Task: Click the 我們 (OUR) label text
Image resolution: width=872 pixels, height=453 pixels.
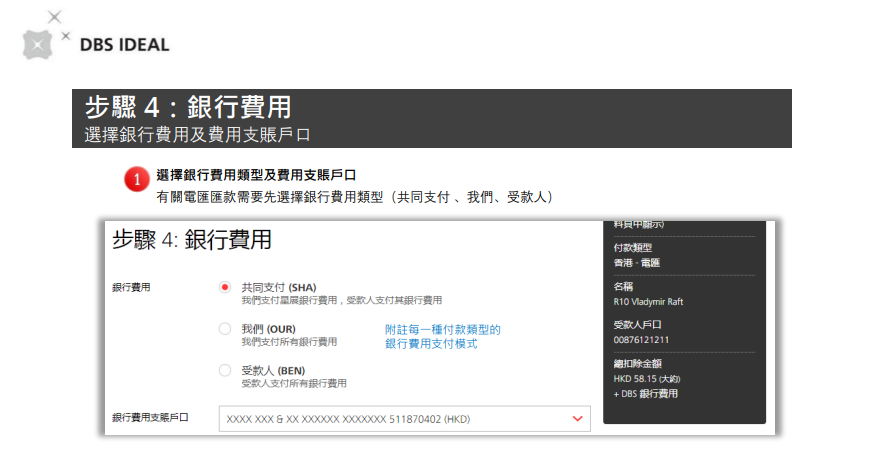Action: pos(269,329)
